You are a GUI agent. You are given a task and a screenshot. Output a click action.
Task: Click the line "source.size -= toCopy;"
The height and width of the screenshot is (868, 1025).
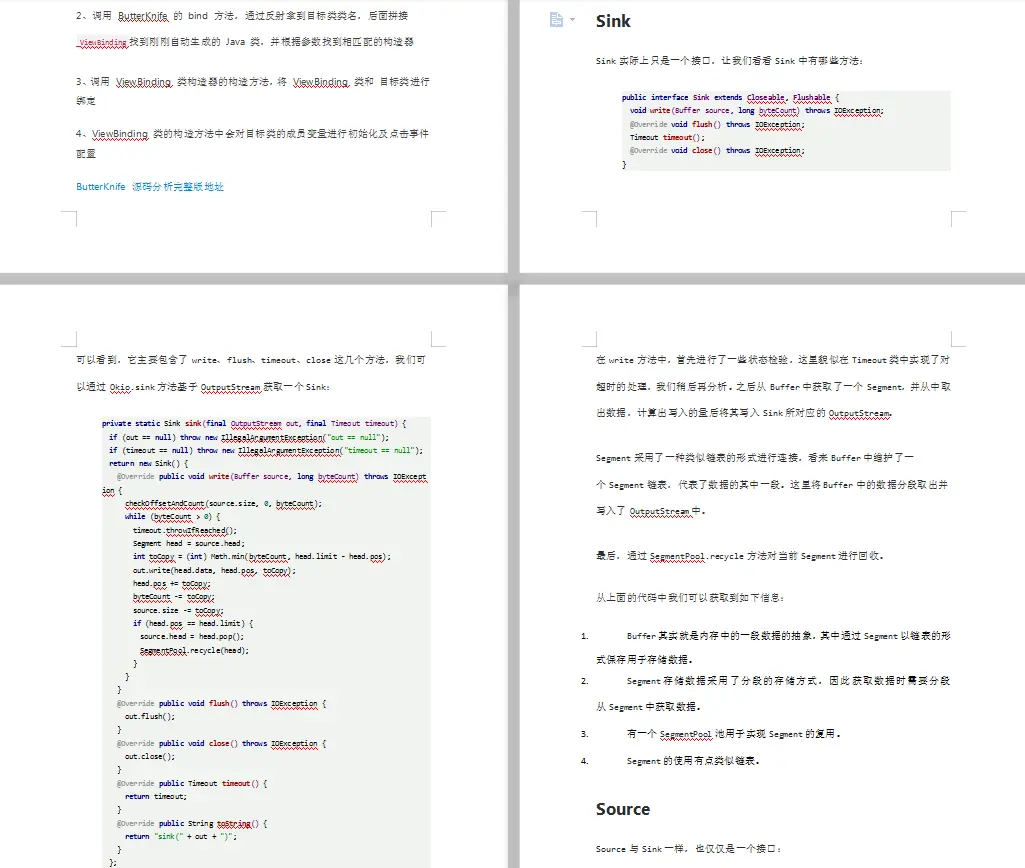178,610
